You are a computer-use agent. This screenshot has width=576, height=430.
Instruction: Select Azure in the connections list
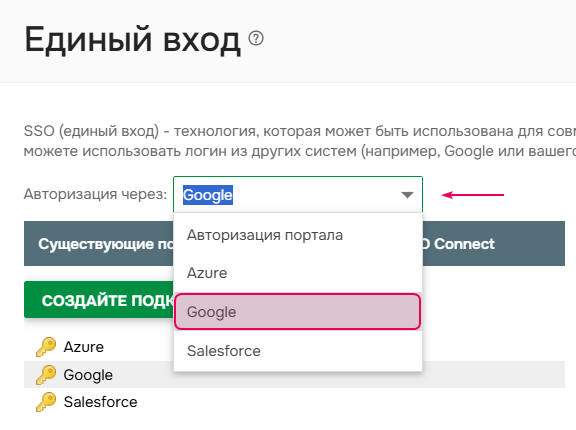click(x=83, y=347)
